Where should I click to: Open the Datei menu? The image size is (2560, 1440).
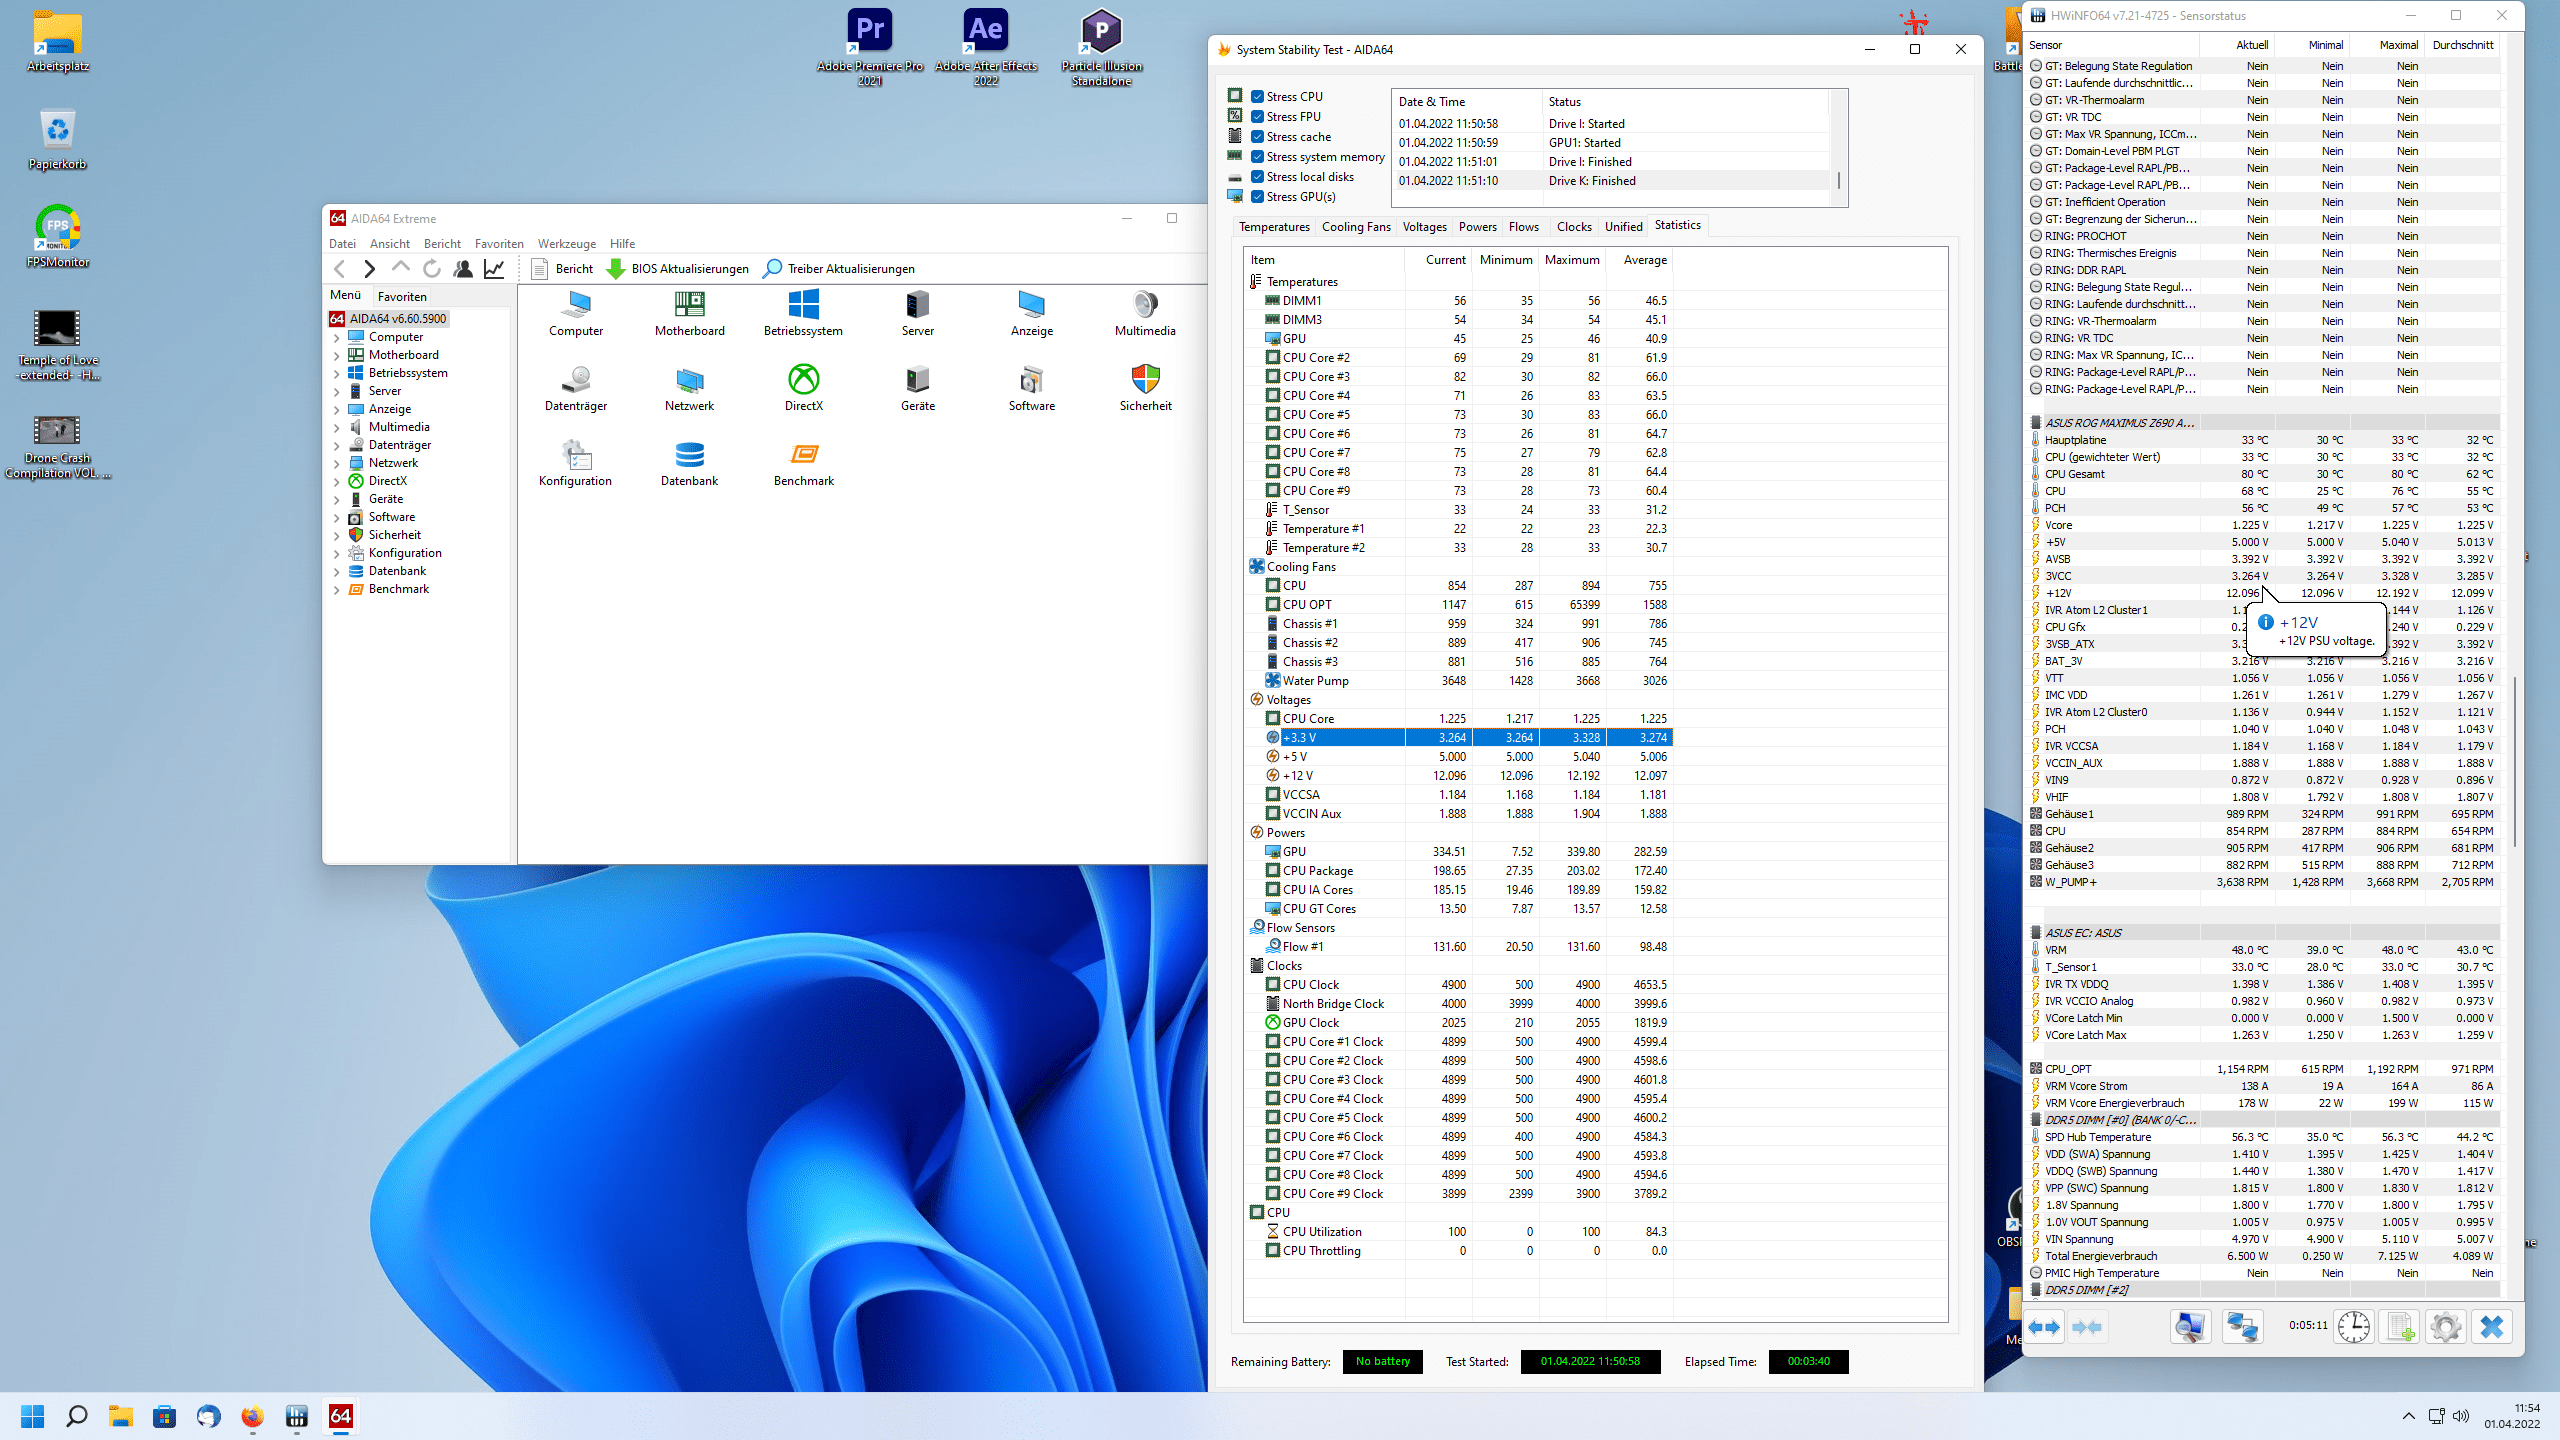(342, 243)
